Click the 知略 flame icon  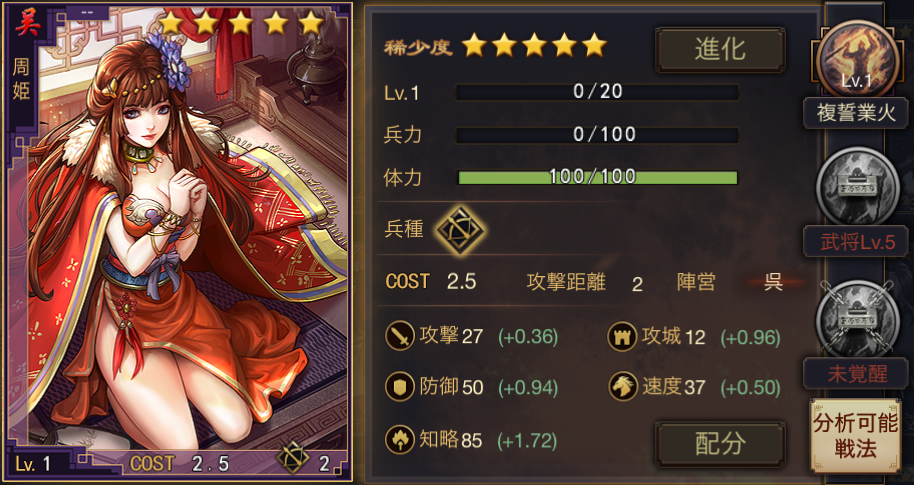coord(400,440)
